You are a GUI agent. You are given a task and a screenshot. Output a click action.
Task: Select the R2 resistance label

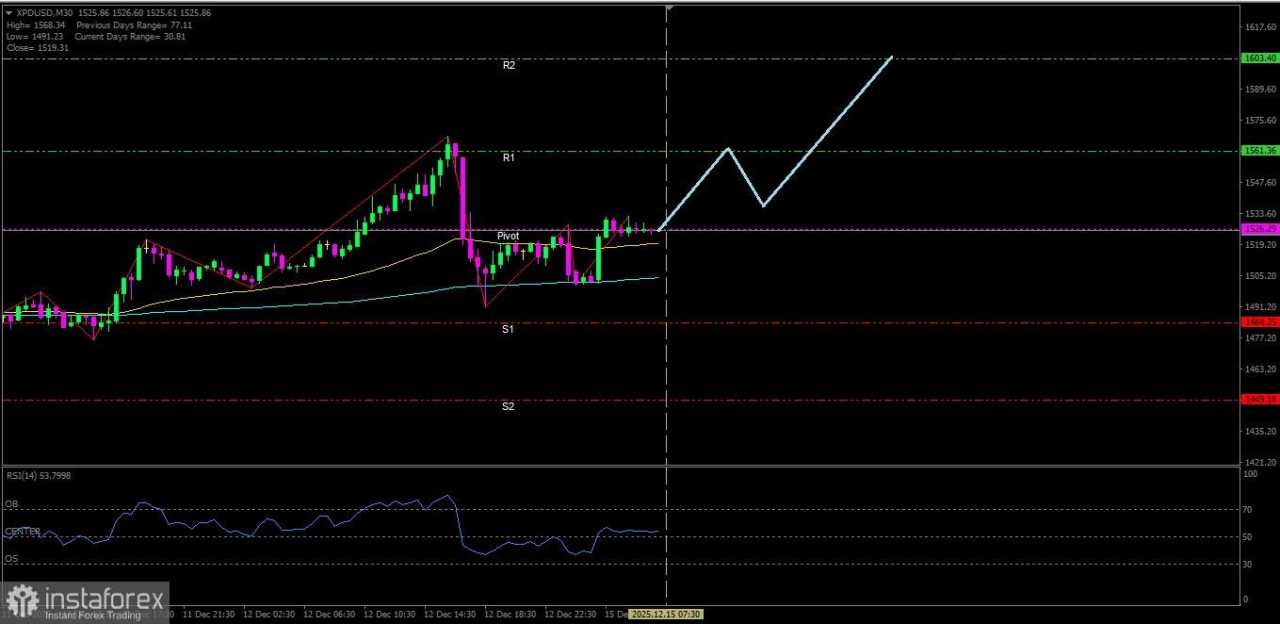point(509,64)
